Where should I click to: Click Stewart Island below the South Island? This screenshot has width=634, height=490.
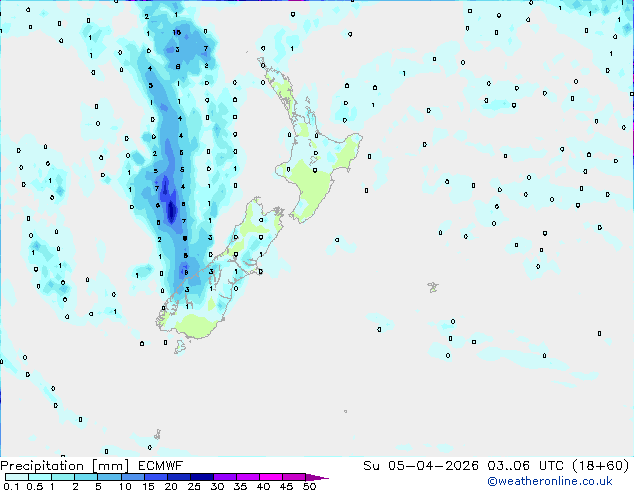(x=180, y=346)
